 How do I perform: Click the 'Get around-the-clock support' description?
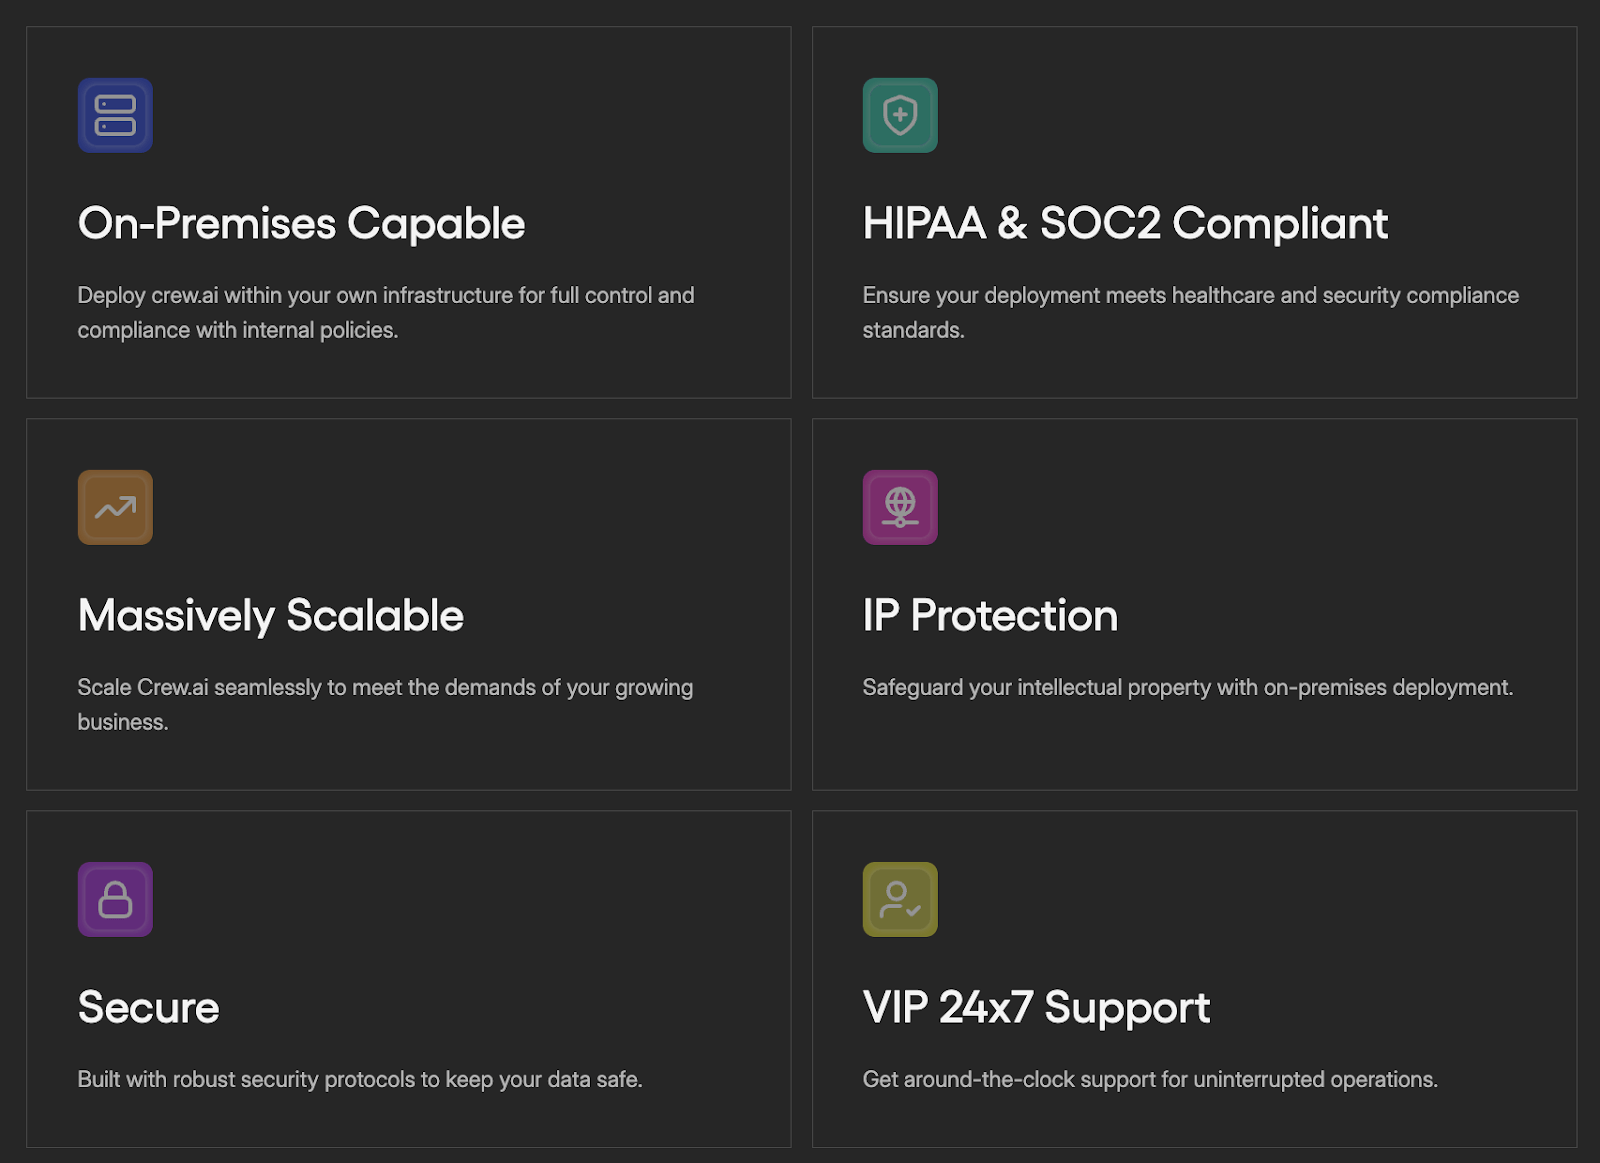[x=1150, y=1079]
